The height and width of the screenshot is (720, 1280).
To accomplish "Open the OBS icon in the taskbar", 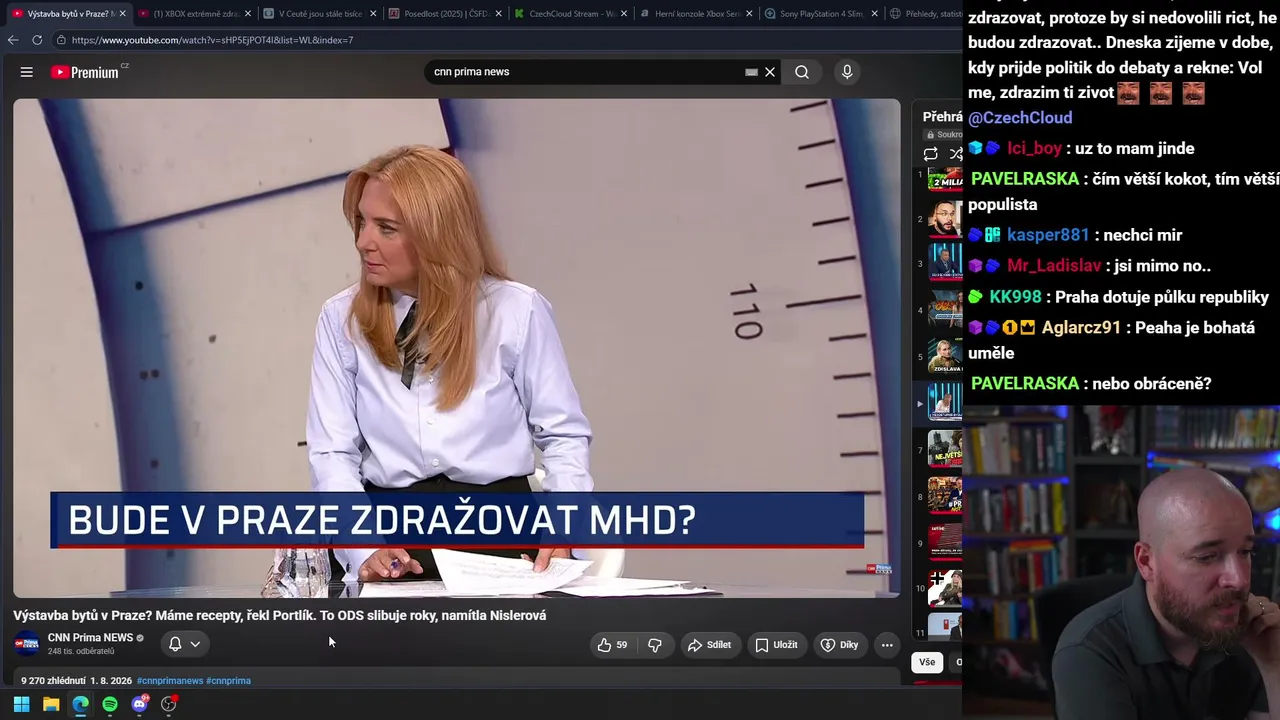I will (169, 704).
